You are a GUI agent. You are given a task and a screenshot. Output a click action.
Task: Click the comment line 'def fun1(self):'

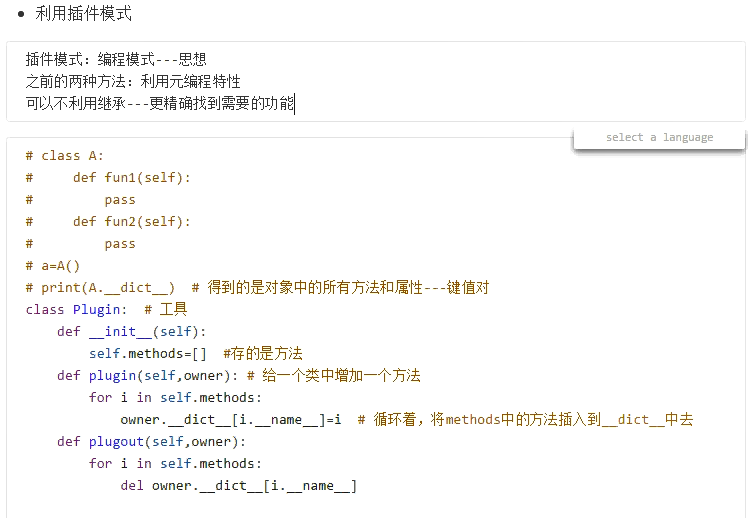pyautogui.click(x=132, y=177)
